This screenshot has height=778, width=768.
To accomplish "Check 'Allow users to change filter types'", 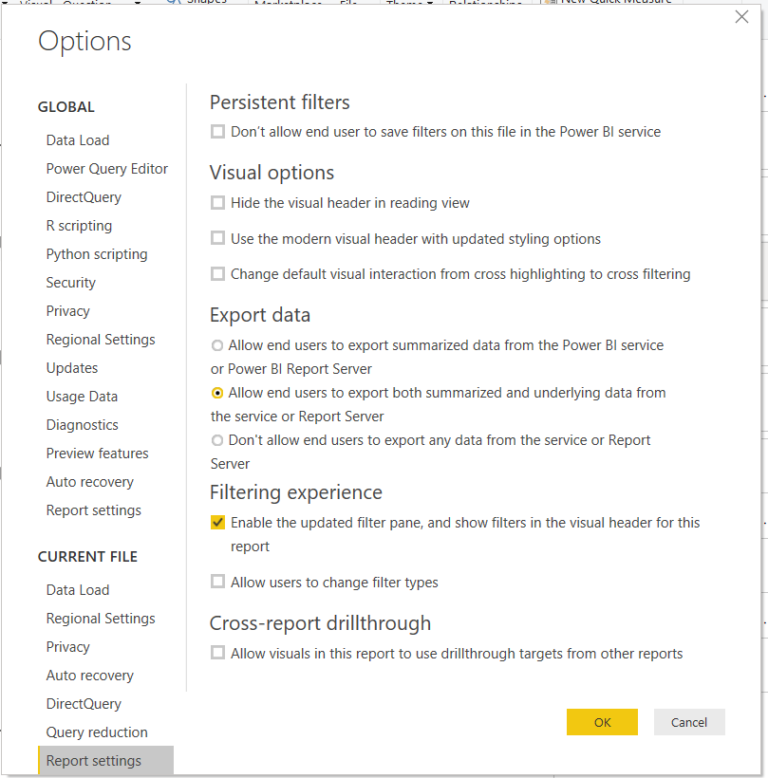I will coord(218,582).
